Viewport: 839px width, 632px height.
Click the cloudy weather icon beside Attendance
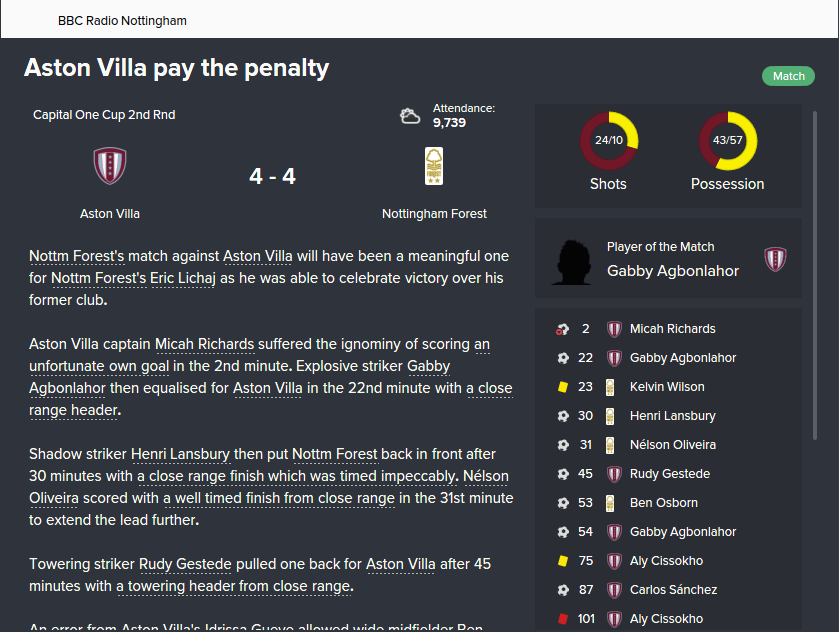410,116
